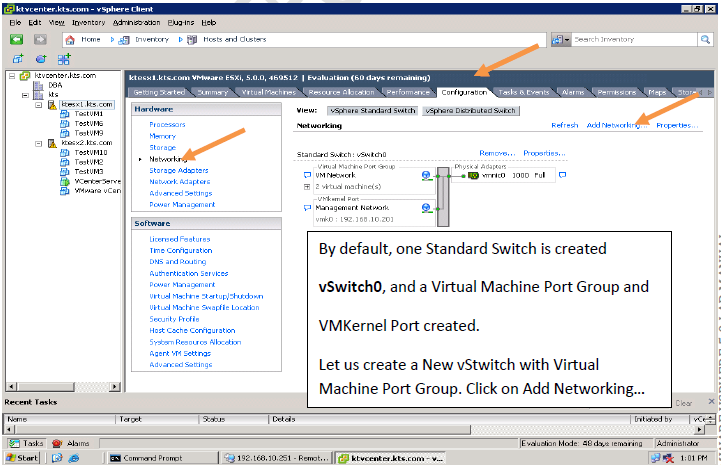This screenshot has height=465, width=721.
Task: Click in the Search Inventory field
Action: (x=635, y=40)
